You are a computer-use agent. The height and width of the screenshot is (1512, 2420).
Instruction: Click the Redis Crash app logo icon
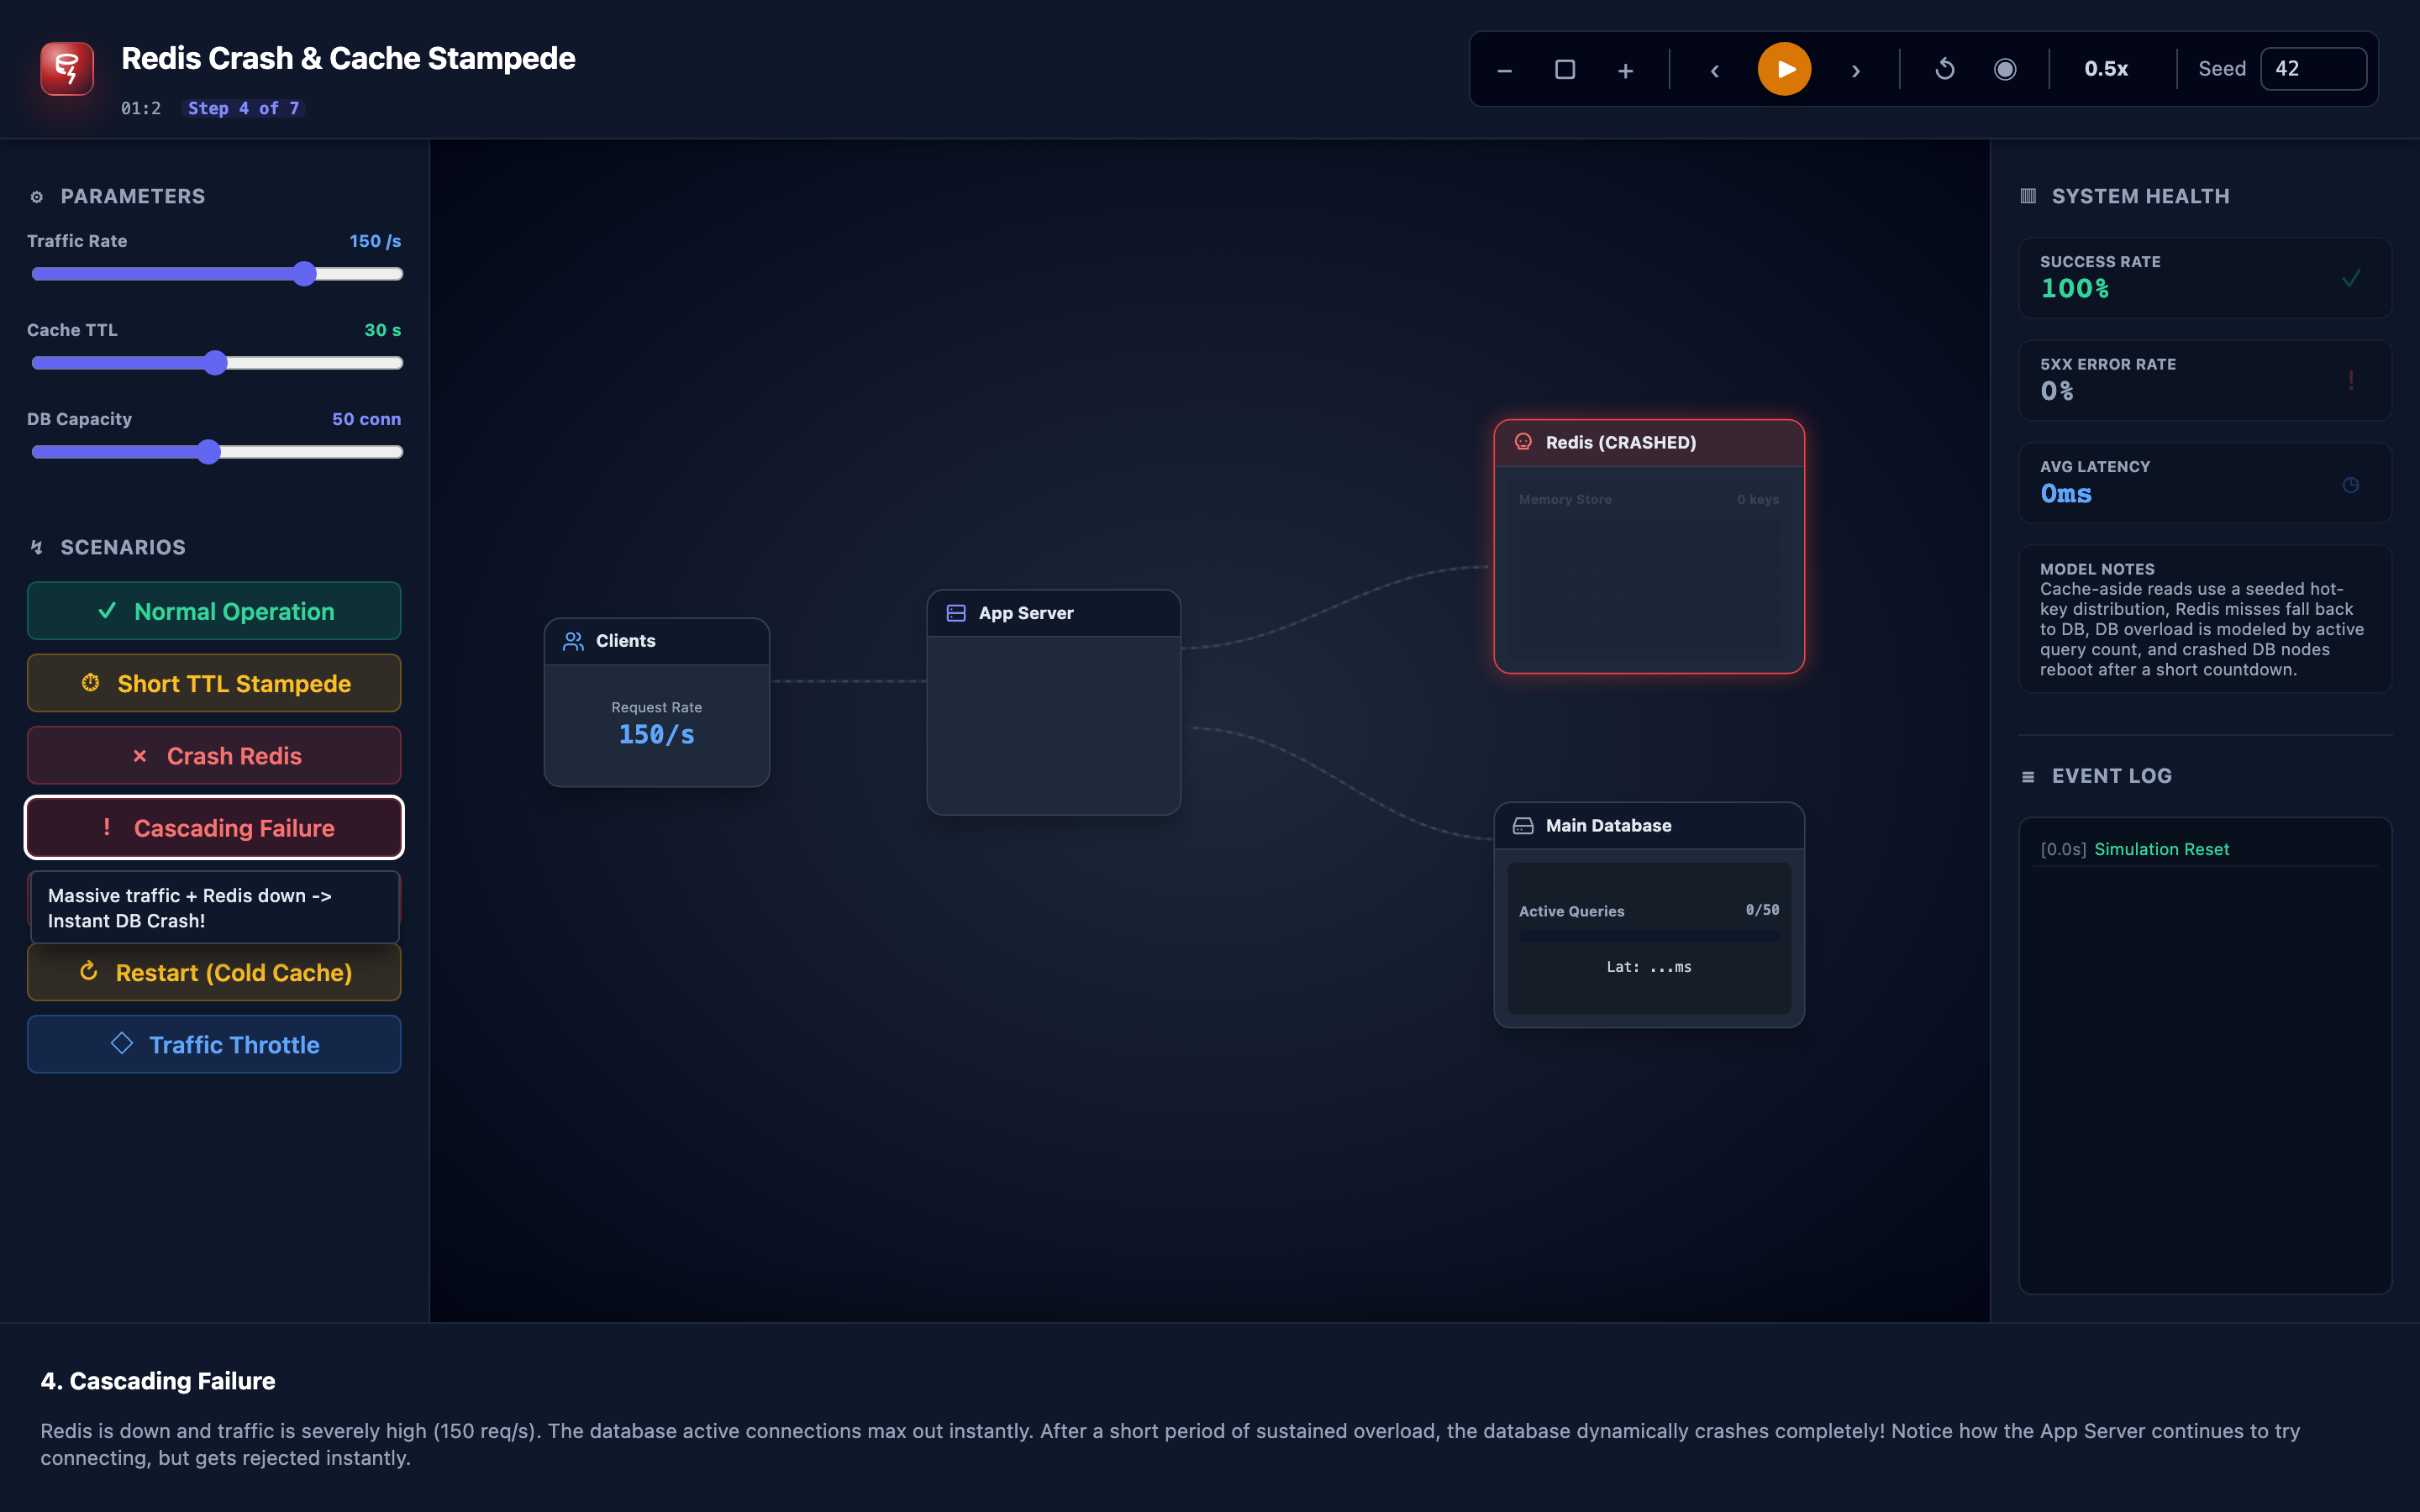[x=67, y=68]
